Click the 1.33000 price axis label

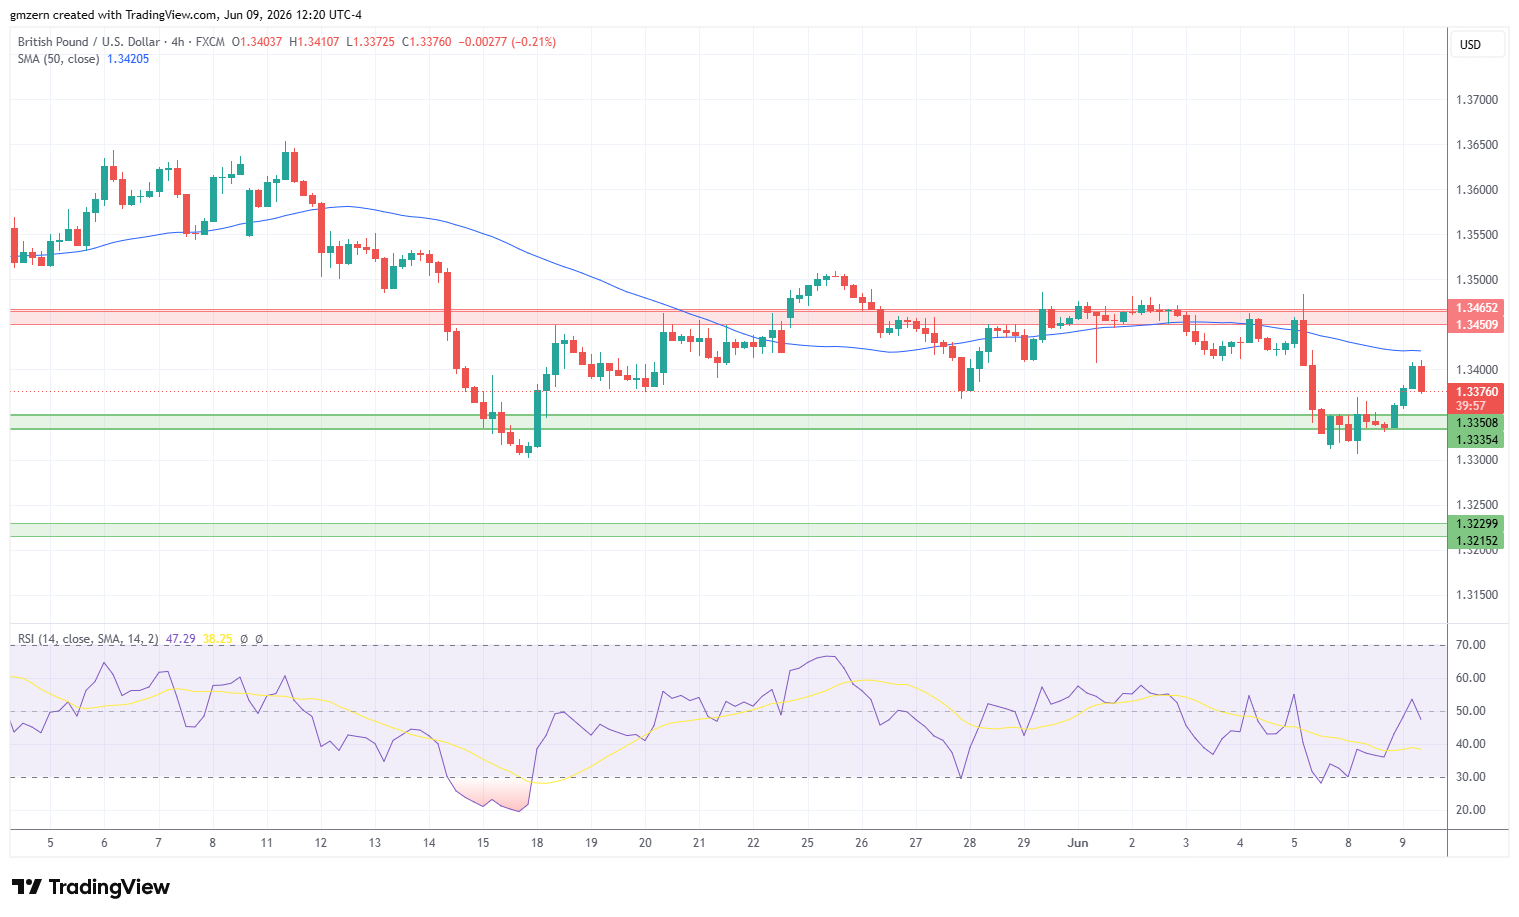click(1477, 460)
